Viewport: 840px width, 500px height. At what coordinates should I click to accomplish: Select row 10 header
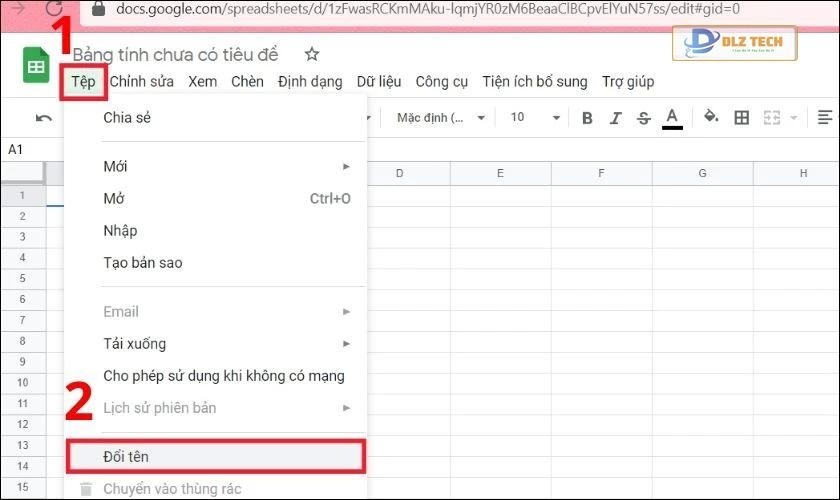tap(22, 383)
